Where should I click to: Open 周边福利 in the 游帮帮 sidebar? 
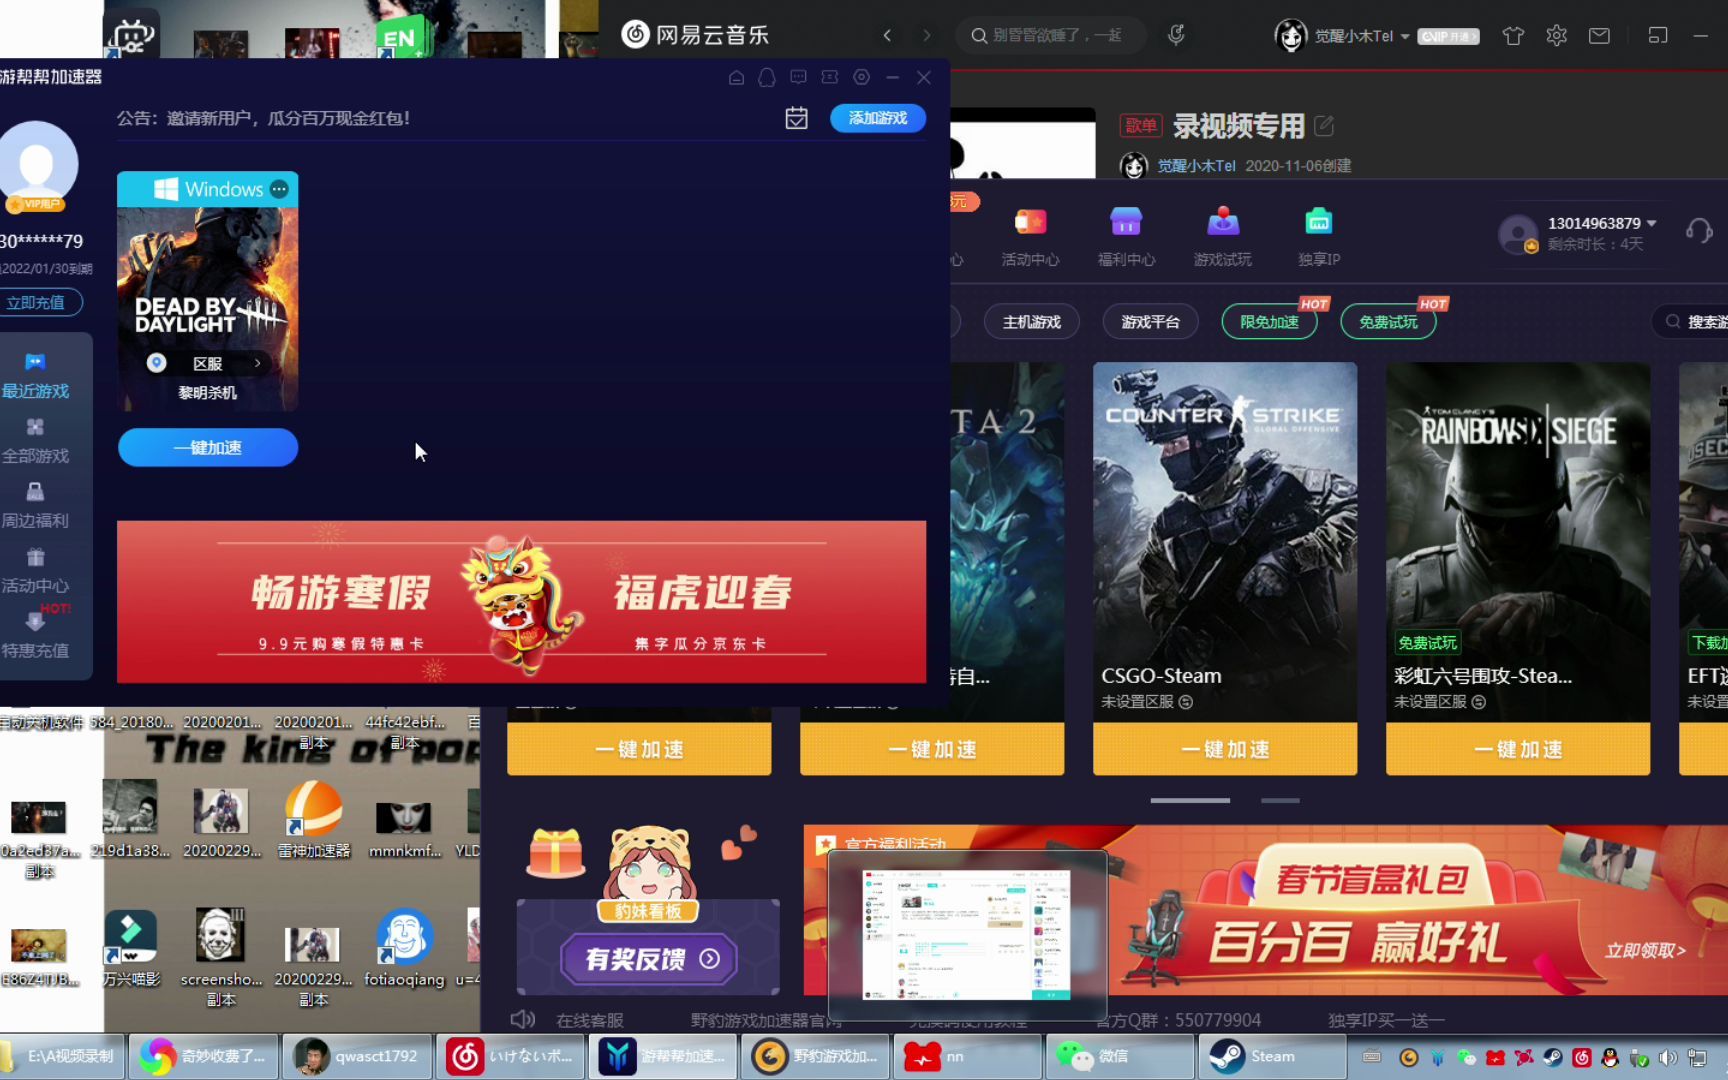click(35, 506)
